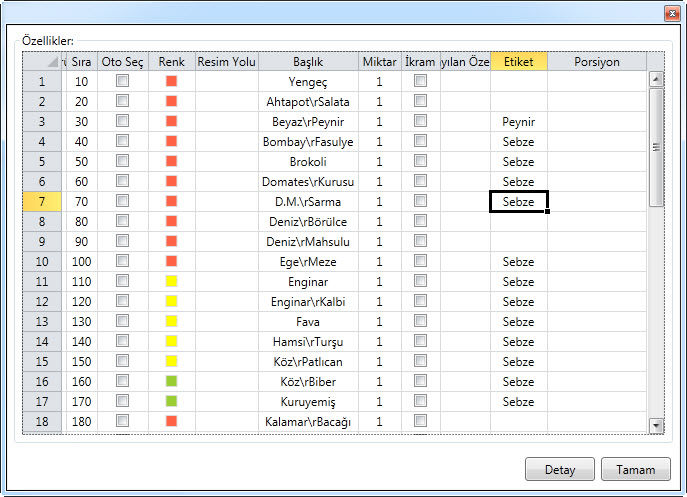This screenshot has height=497, width=687.
Task: Check Oto Seç for the Fava row
Action: point(122,321)
